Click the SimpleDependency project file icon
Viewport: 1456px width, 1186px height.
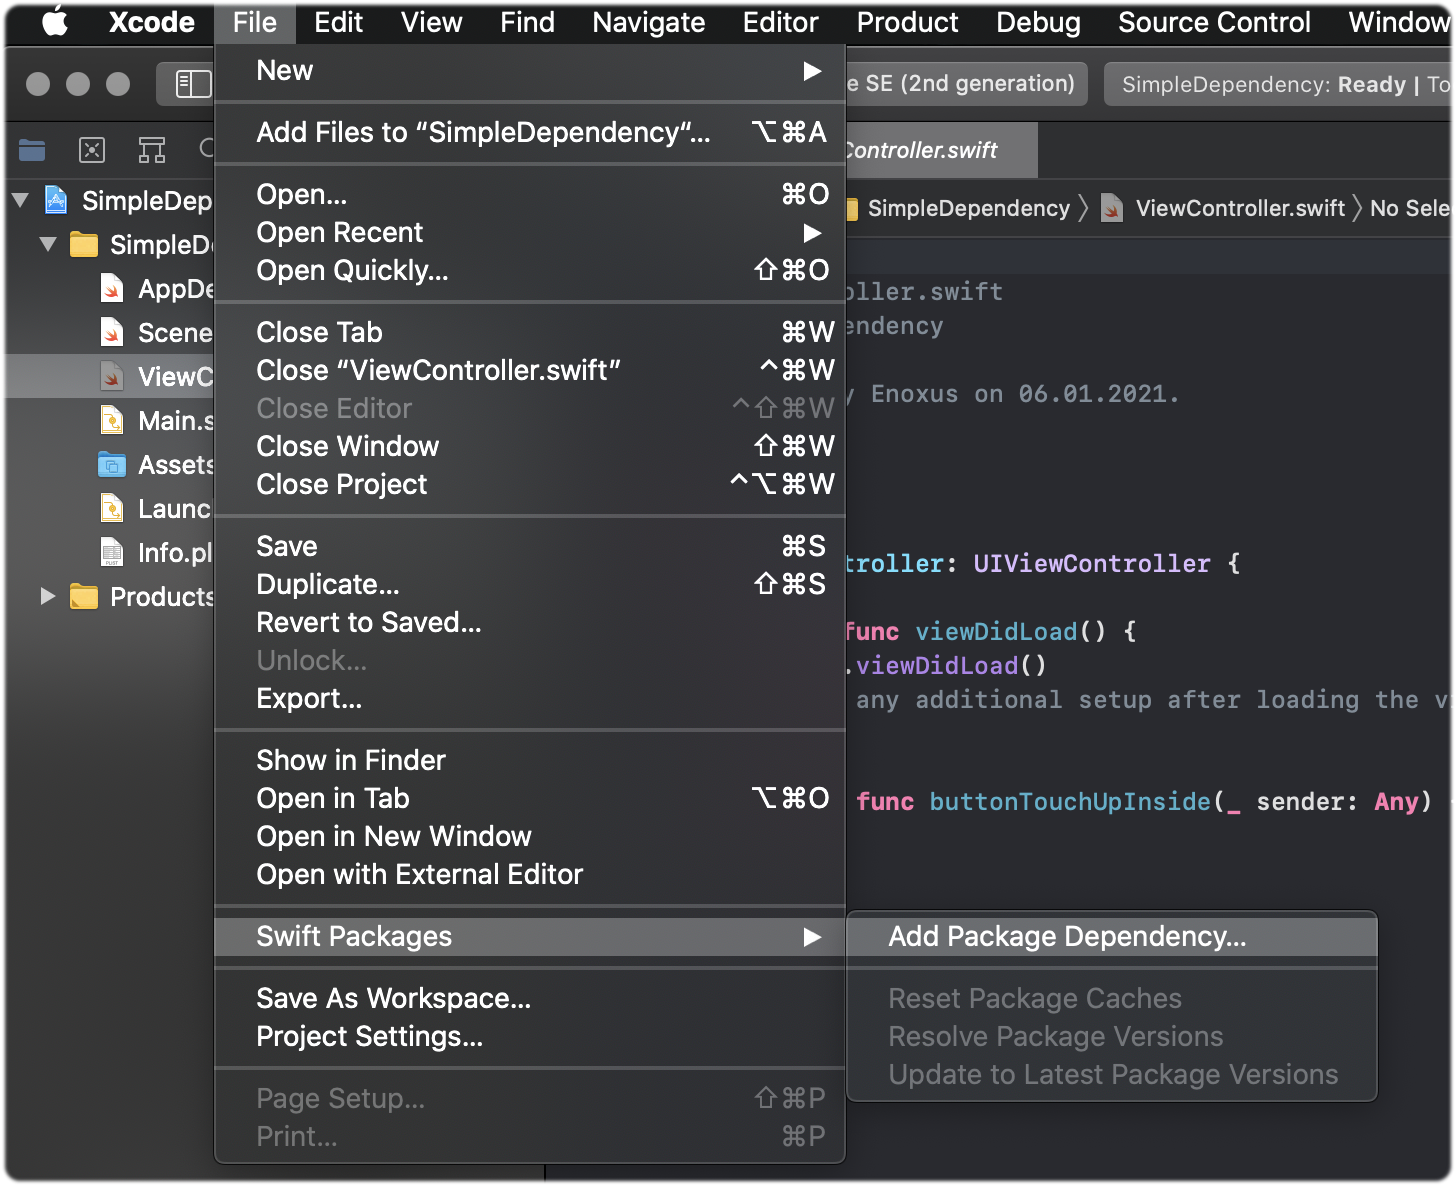56,200
